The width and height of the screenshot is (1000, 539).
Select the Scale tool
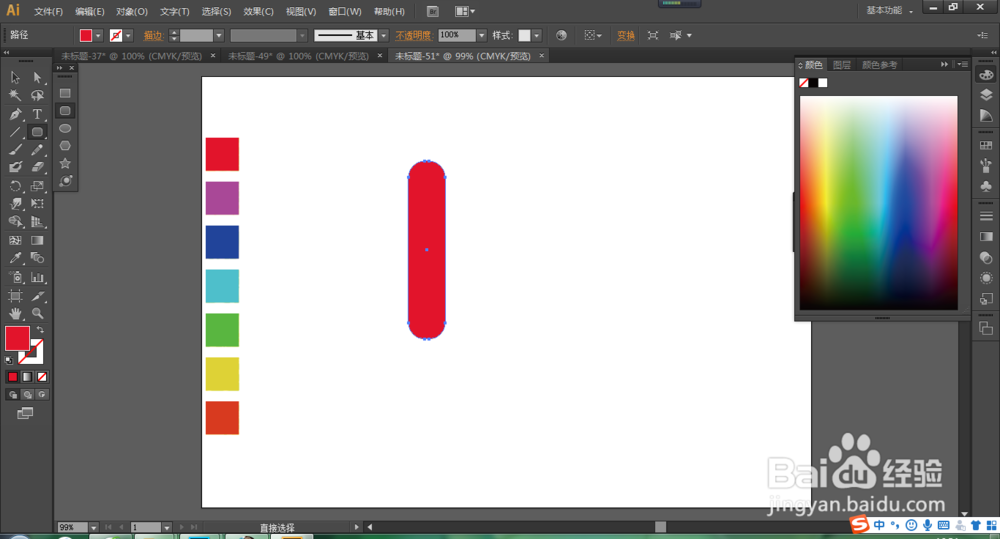point(37,186)
